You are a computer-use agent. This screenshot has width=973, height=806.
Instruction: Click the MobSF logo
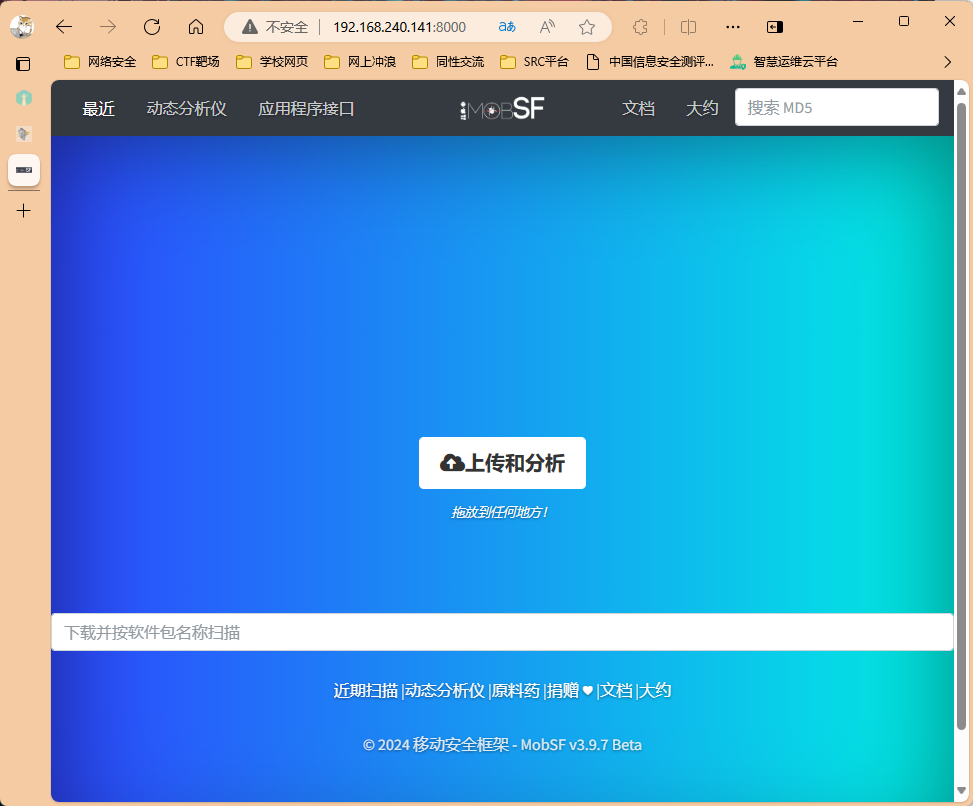[502, 109]
